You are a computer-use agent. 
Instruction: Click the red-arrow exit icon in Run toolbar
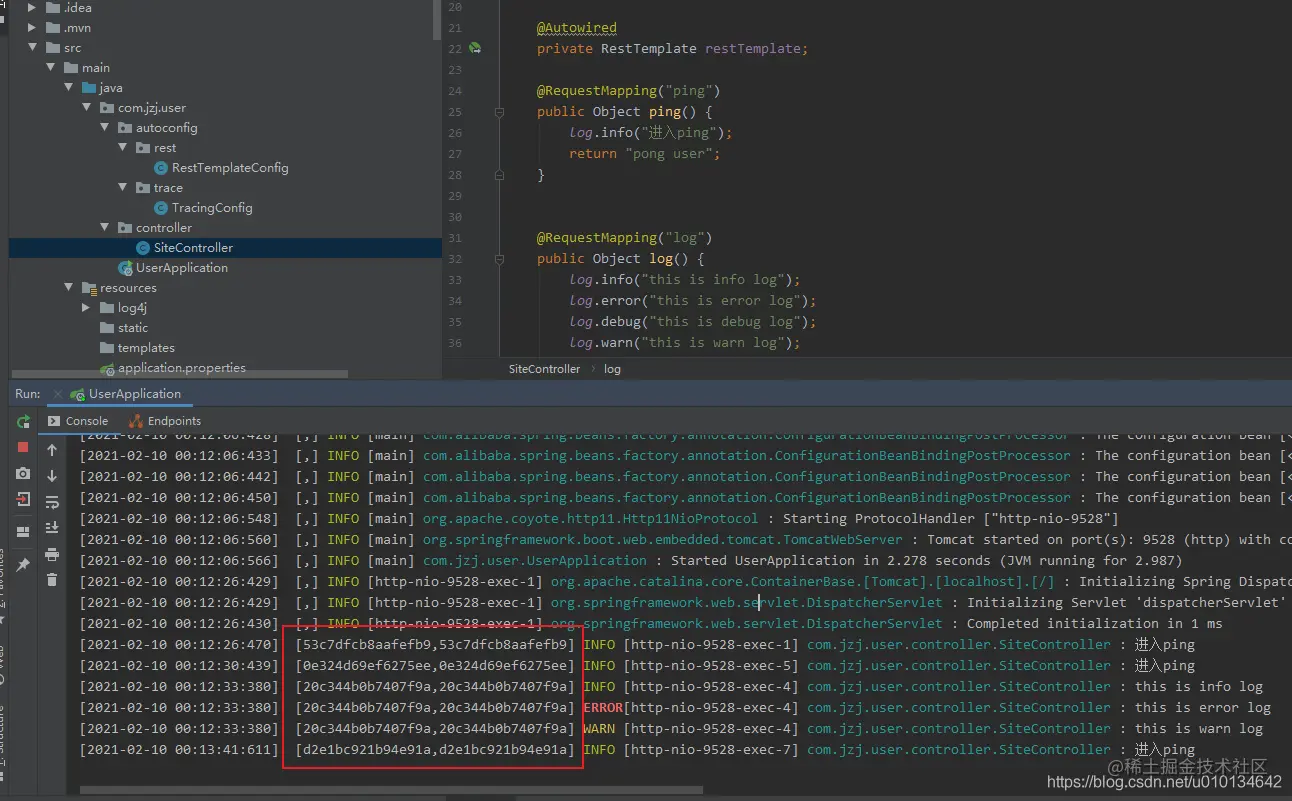click(23, 499)
